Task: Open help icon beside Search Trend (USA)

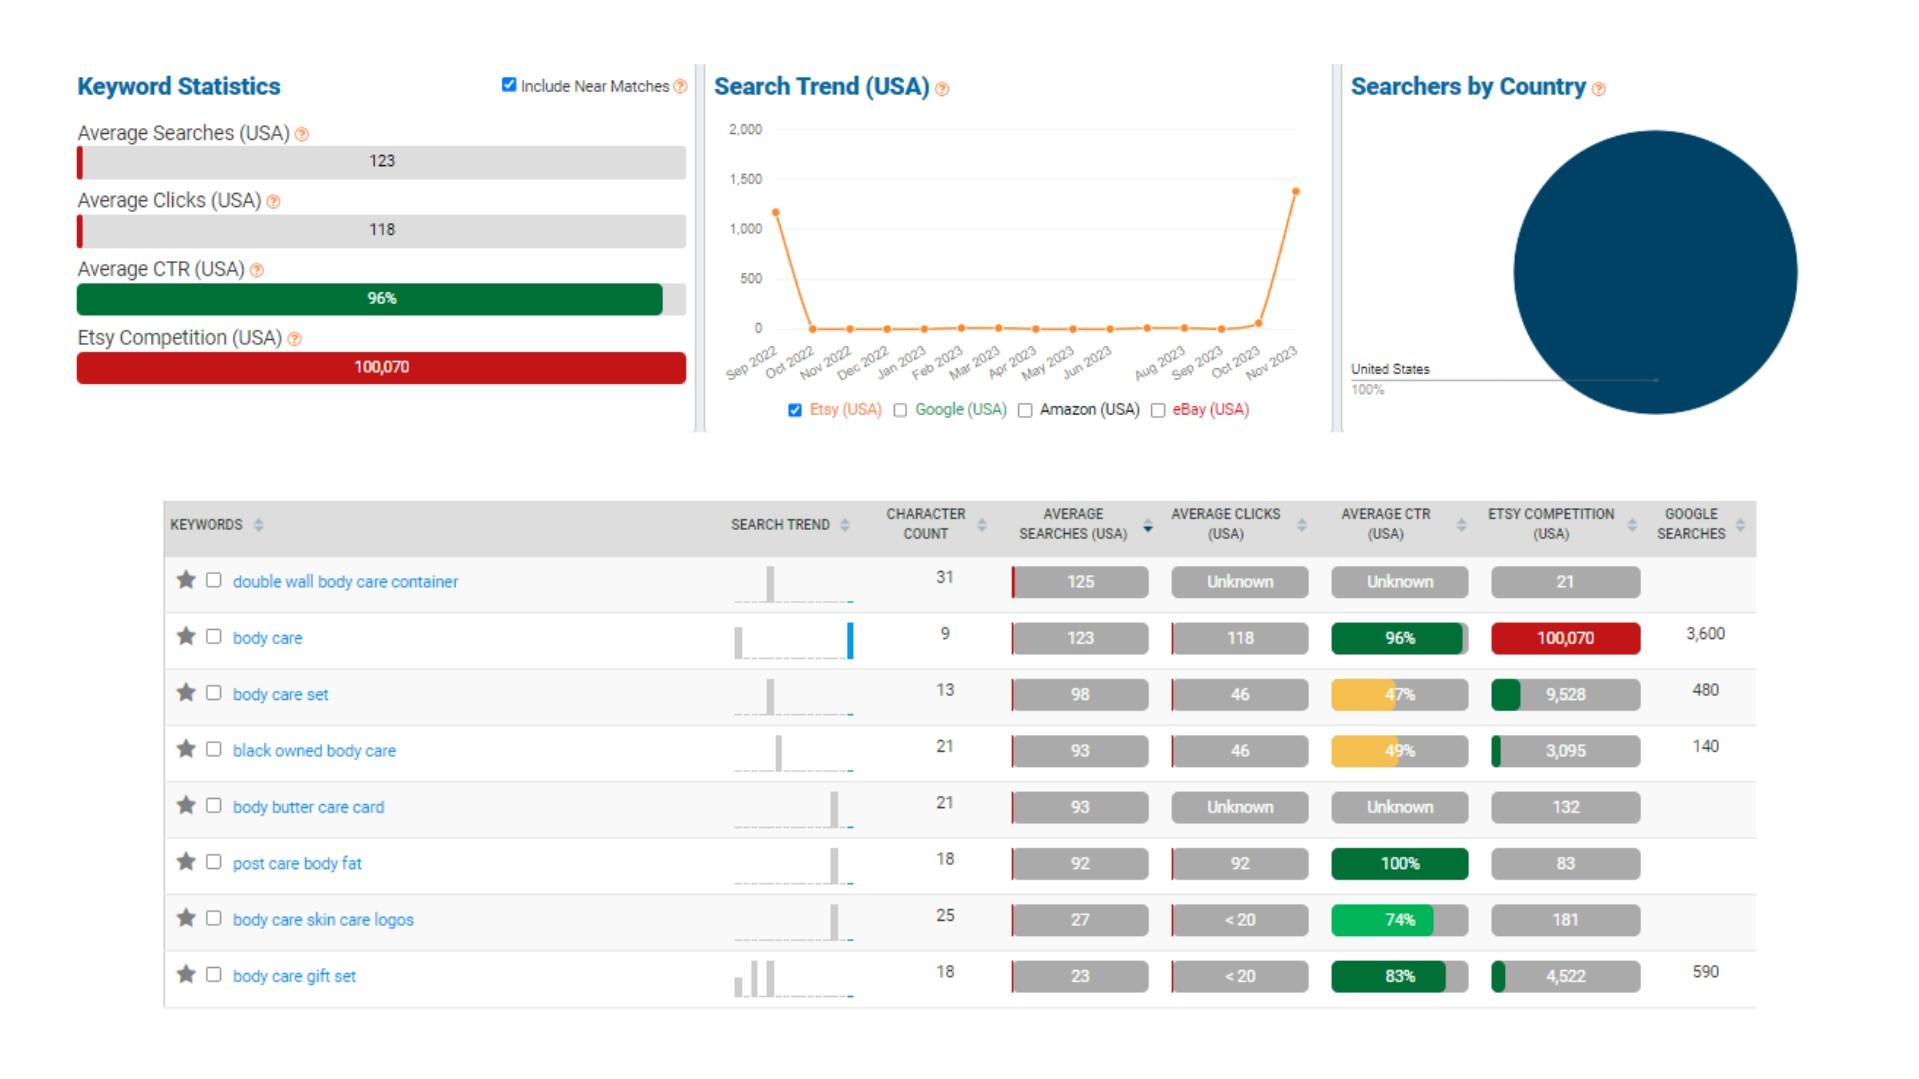Action: [942, 90]
